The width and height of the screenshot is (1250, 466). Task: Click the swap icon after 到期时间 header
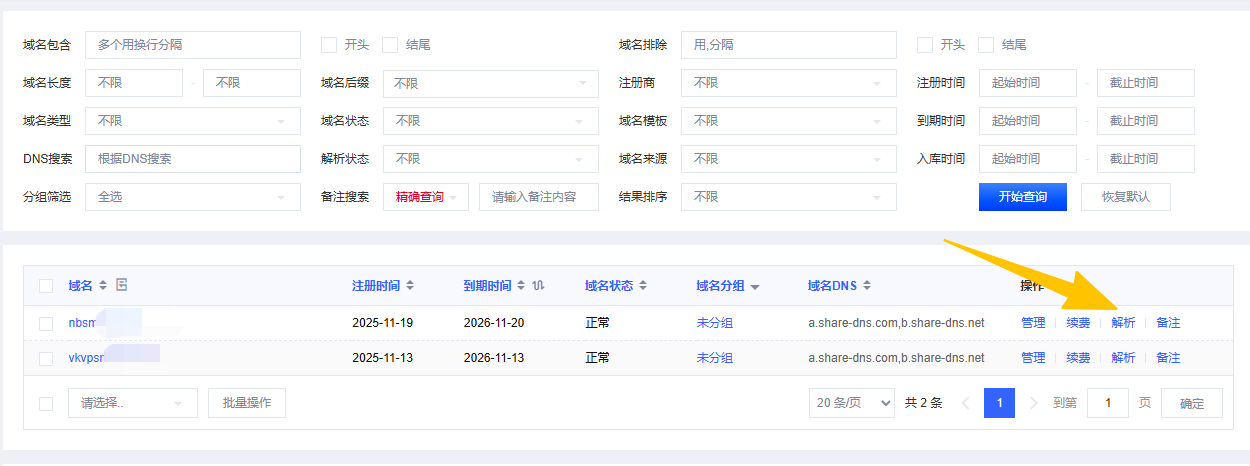click(539, 286)
